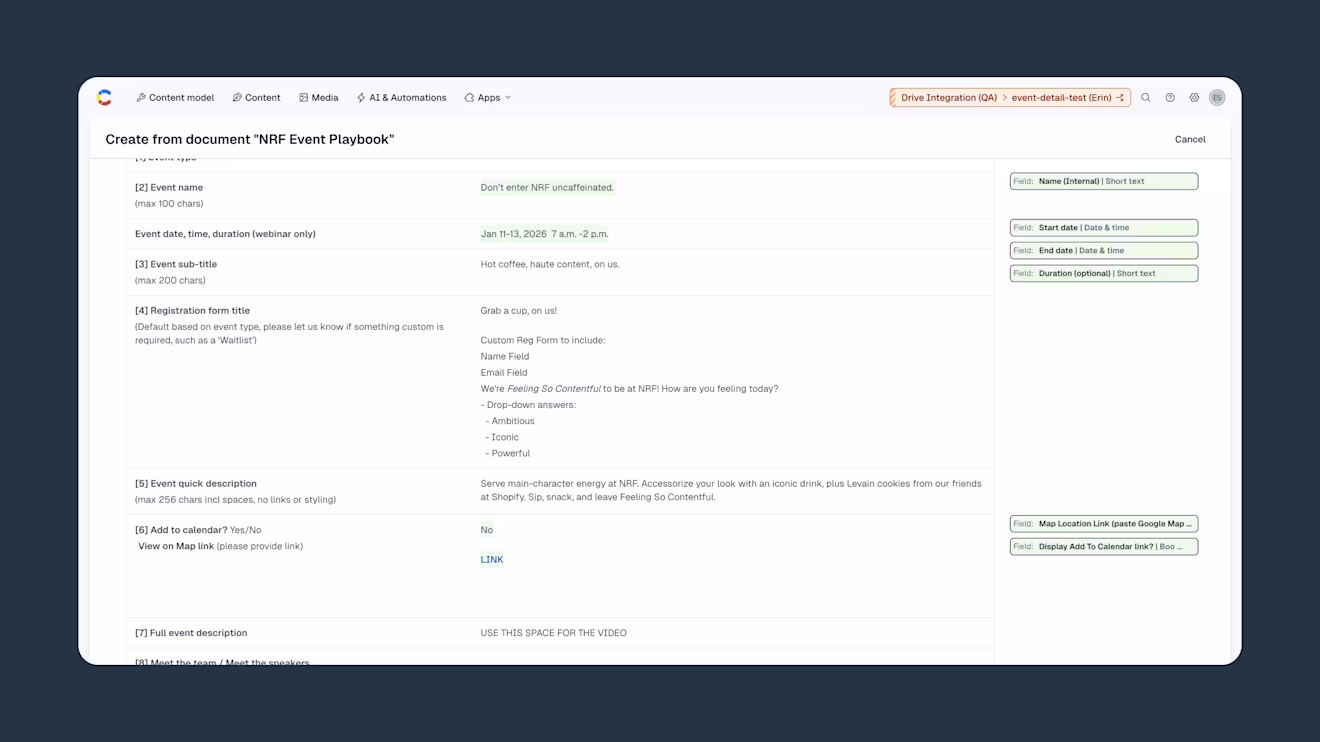
Task: Open the ES user avatar menu
Action: pyautogui.click(x=1217, y=98)
